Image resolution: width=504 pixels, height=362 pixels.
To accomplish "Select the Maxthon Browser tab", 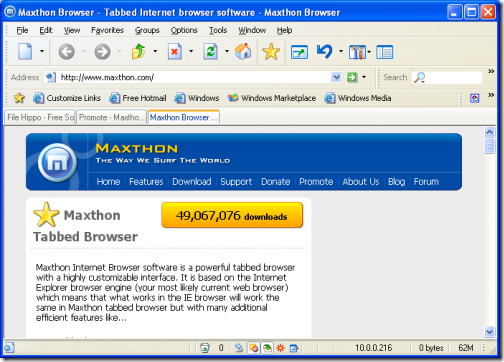I will [183, 117].
